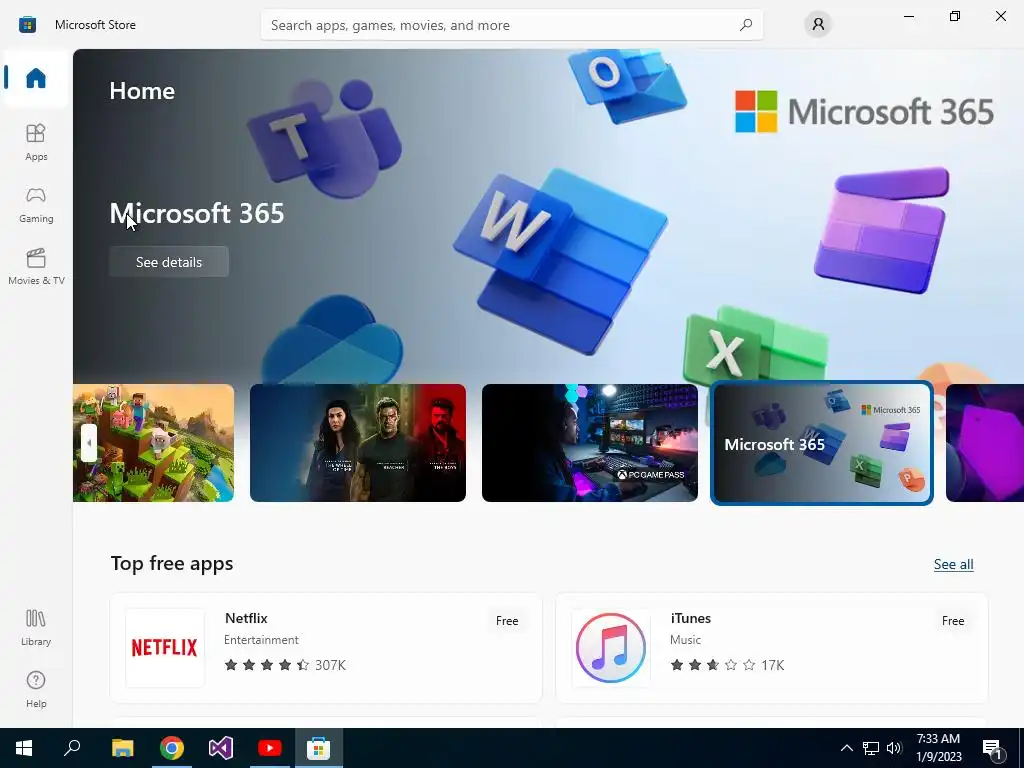The width and height of the screenshot is (1024, 768).
Task: Open YouTube app from taskbar
Action: click(270, 748)
